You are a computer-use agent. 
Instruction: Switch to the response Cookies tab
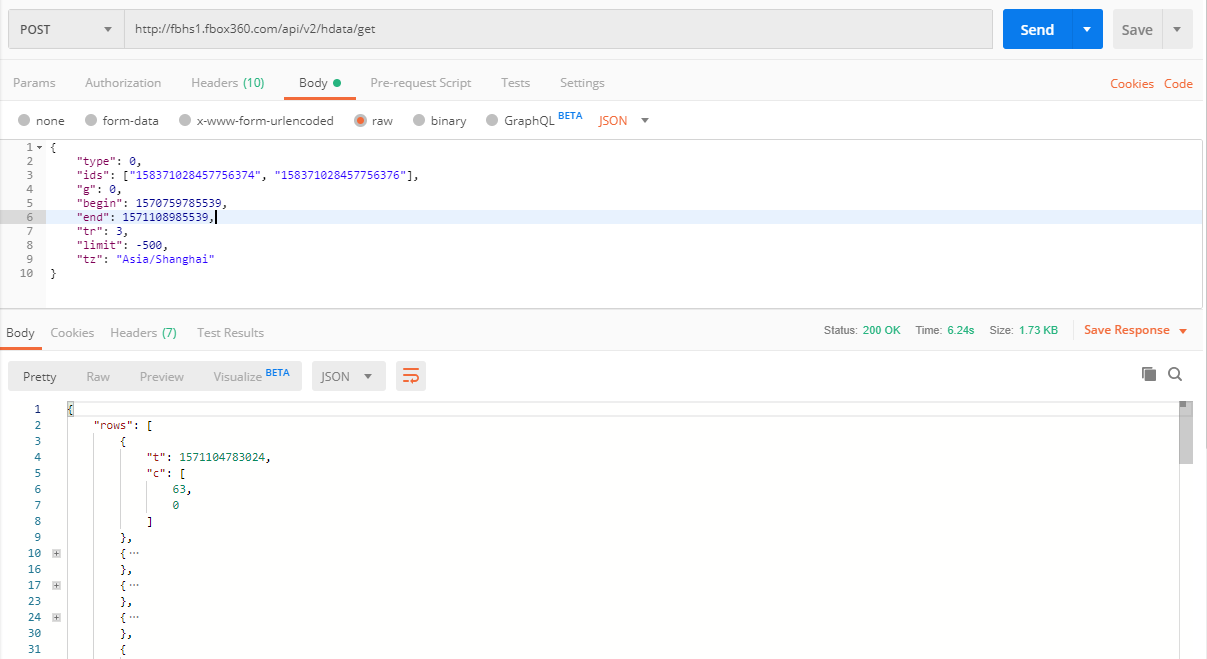point(72,332)
